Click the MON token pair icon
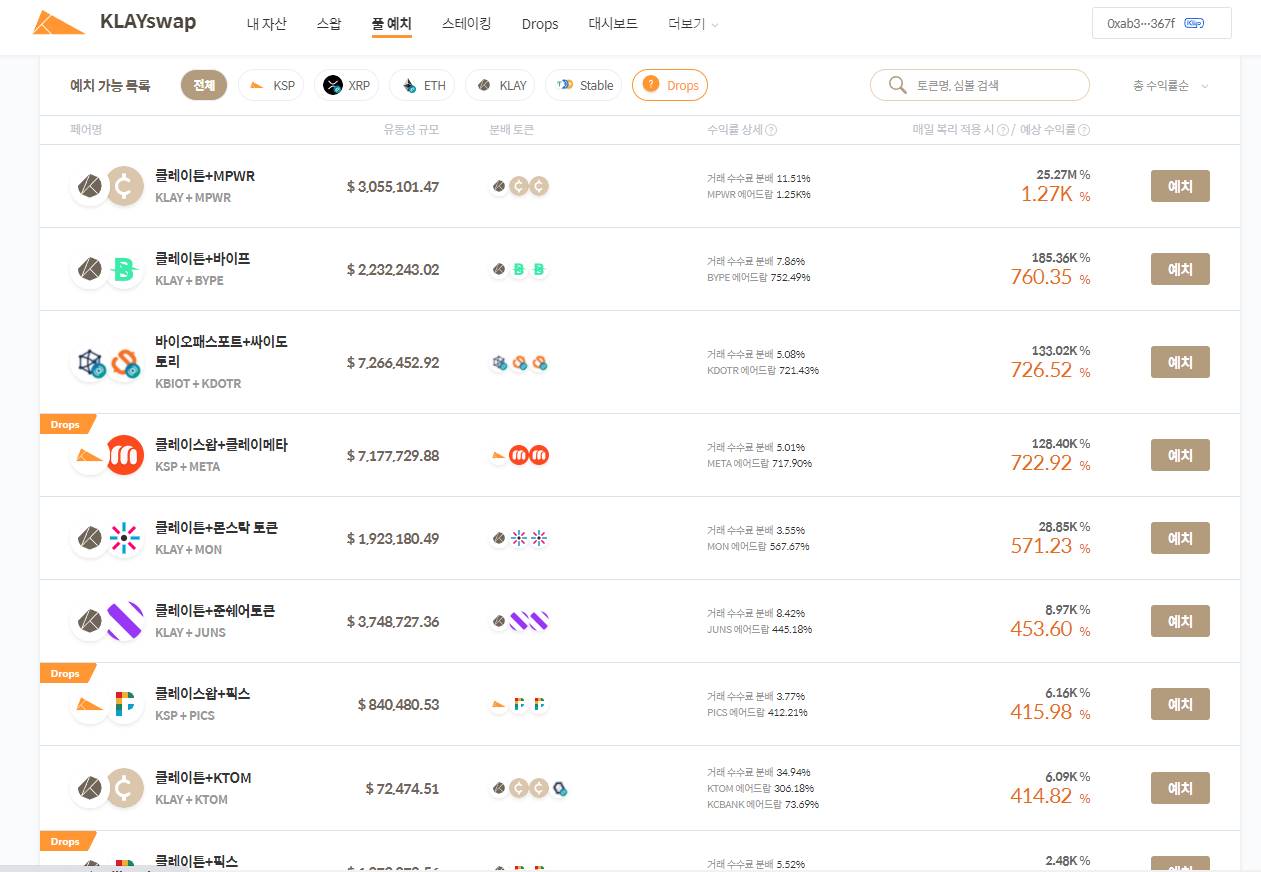The height and width of the screenshot is (872, 1261). [x=125, y=538]
